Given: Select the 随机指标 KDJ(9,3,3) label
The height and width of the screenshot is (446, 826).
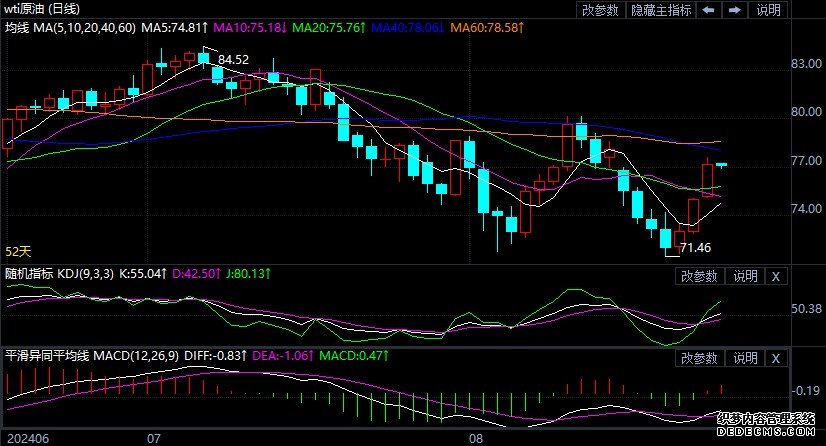Looking at the screenshot, I should click(x=59, y=274).
